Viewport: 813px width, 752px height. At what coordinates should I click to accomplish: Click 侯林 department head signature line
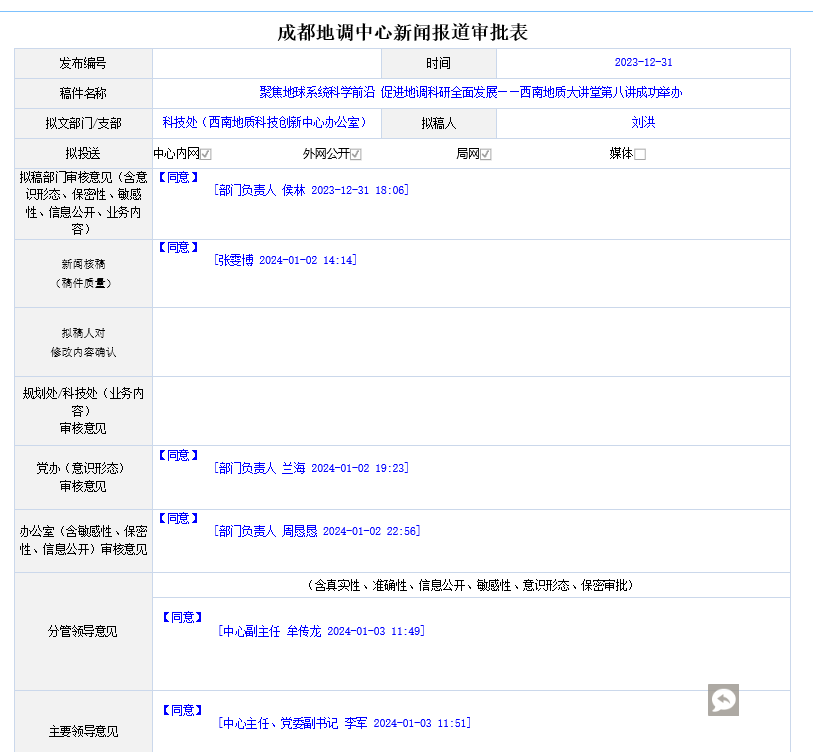pos(311,190)
